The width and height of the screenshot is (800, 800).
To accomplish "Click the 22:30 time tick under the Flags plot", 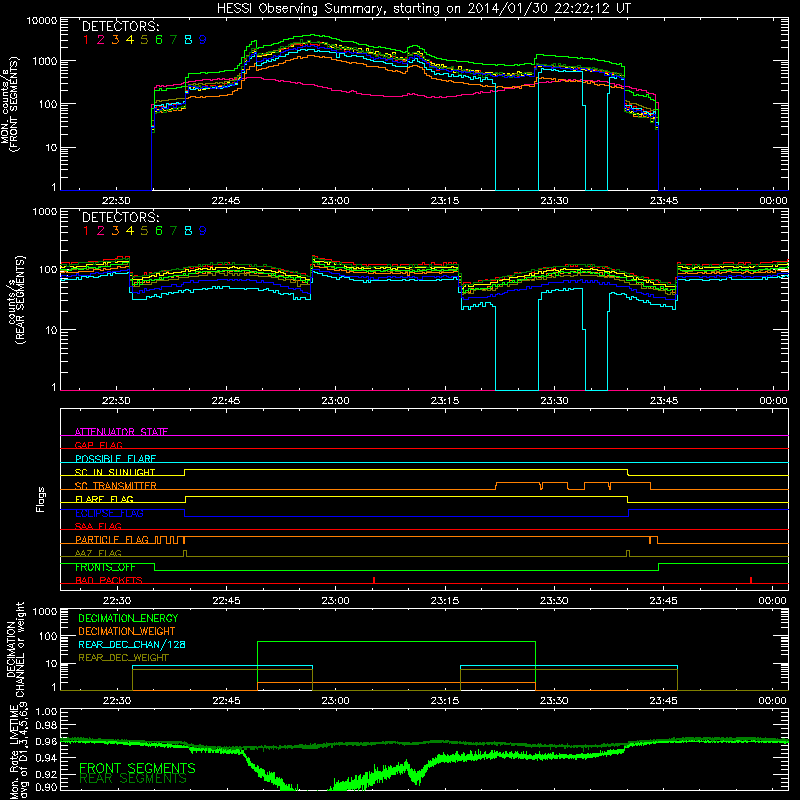I will coord(116,601).
